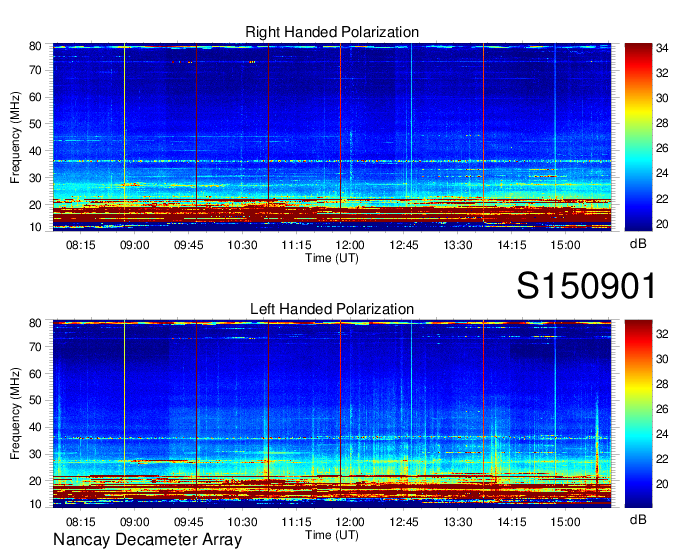680x552 pixels.
Task: Click the "34" value on Right Handed colorbar
Action: [662, 48]
